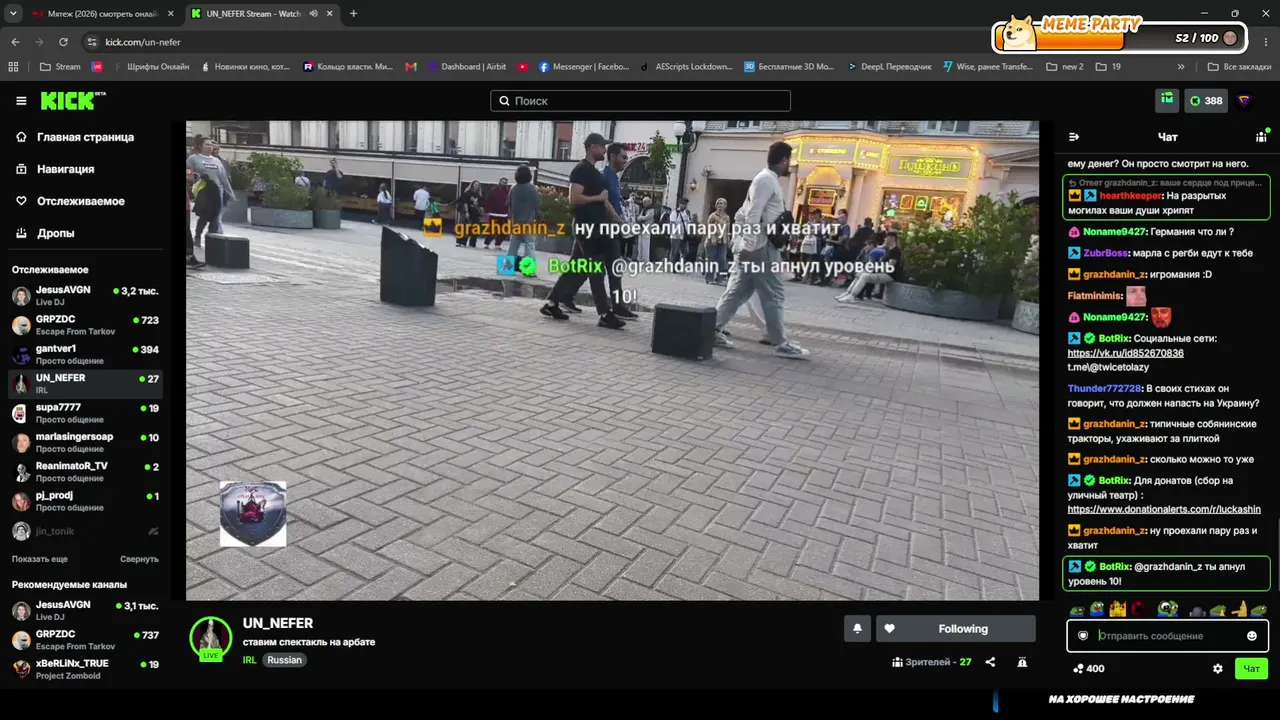Image resolution: width=1280 pixels, height=720 pixels.
Task: Open followed channel JesusAVGN with 3,2 тыс.
Action: click(85, 296)
